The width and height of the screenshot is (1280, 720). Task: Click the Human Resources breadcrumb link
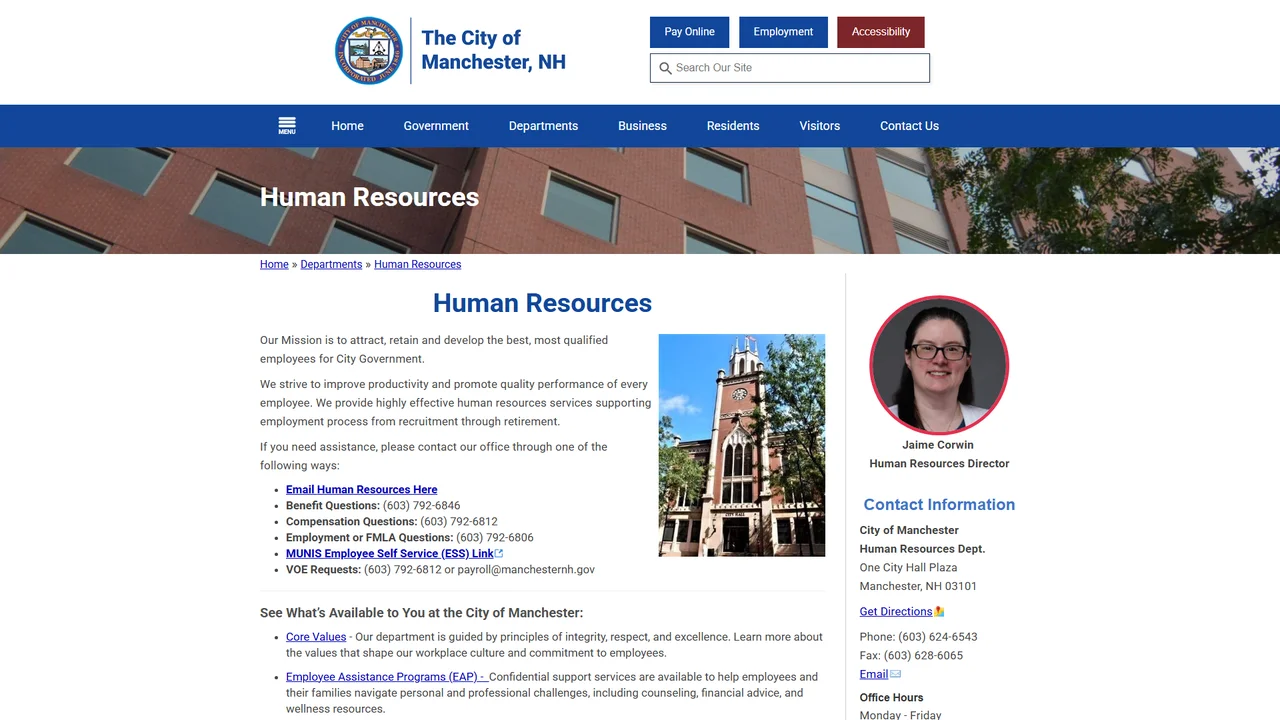point(417,264)
